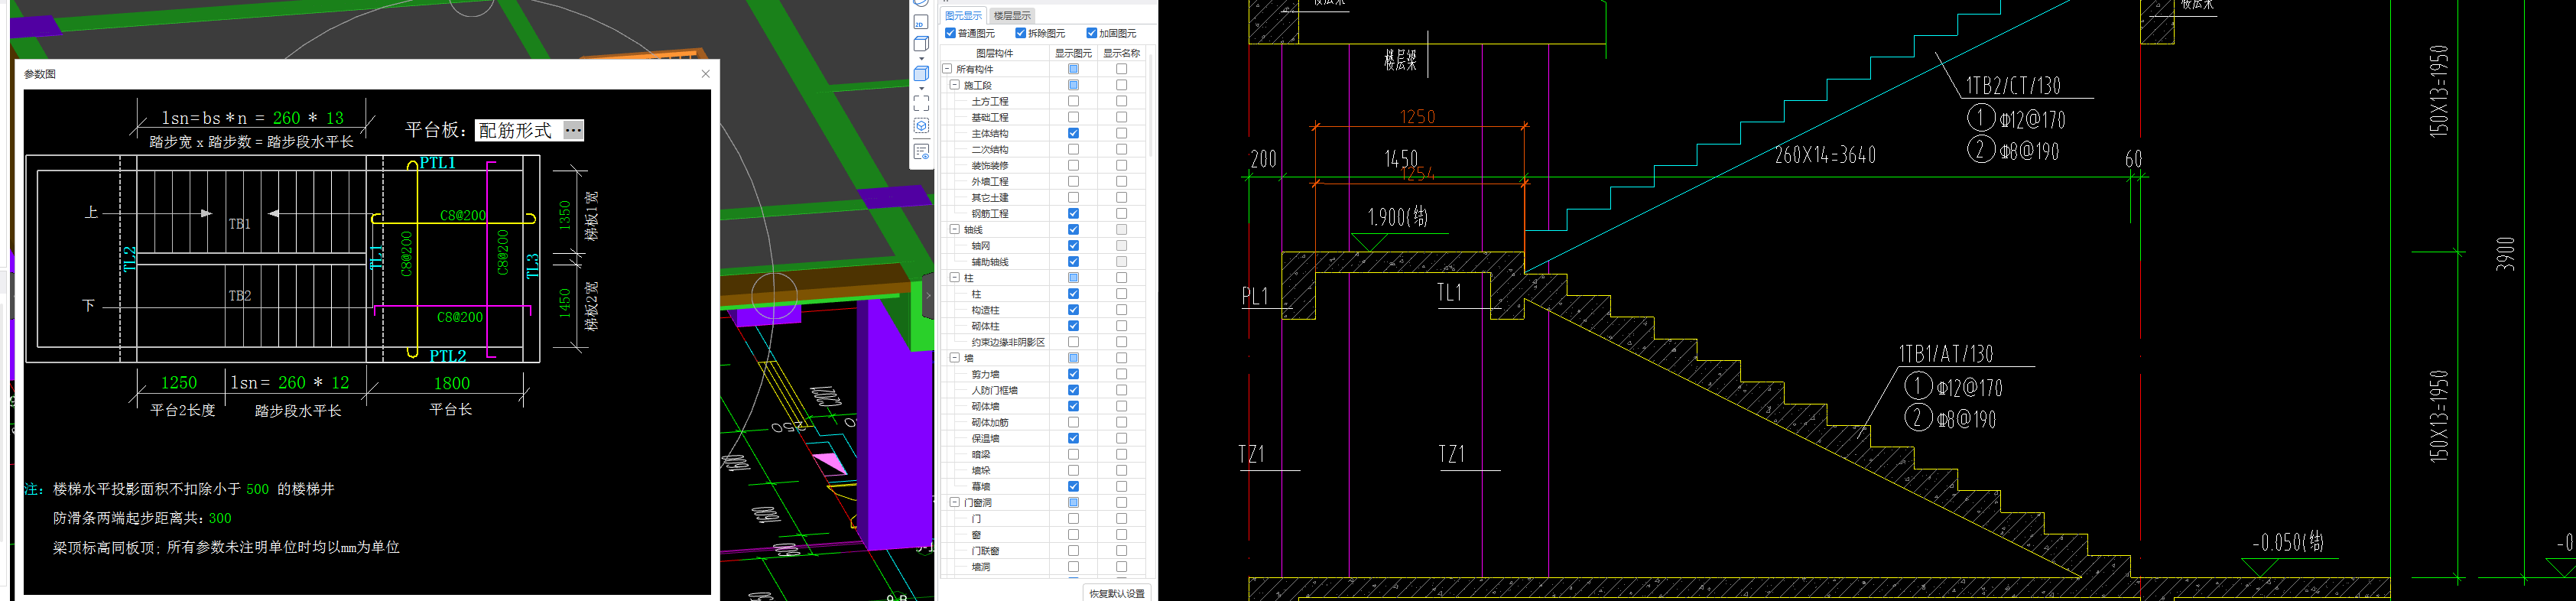Click the TL1 beam label in drawing
2576x601 pixels.
click(1450, 293)
